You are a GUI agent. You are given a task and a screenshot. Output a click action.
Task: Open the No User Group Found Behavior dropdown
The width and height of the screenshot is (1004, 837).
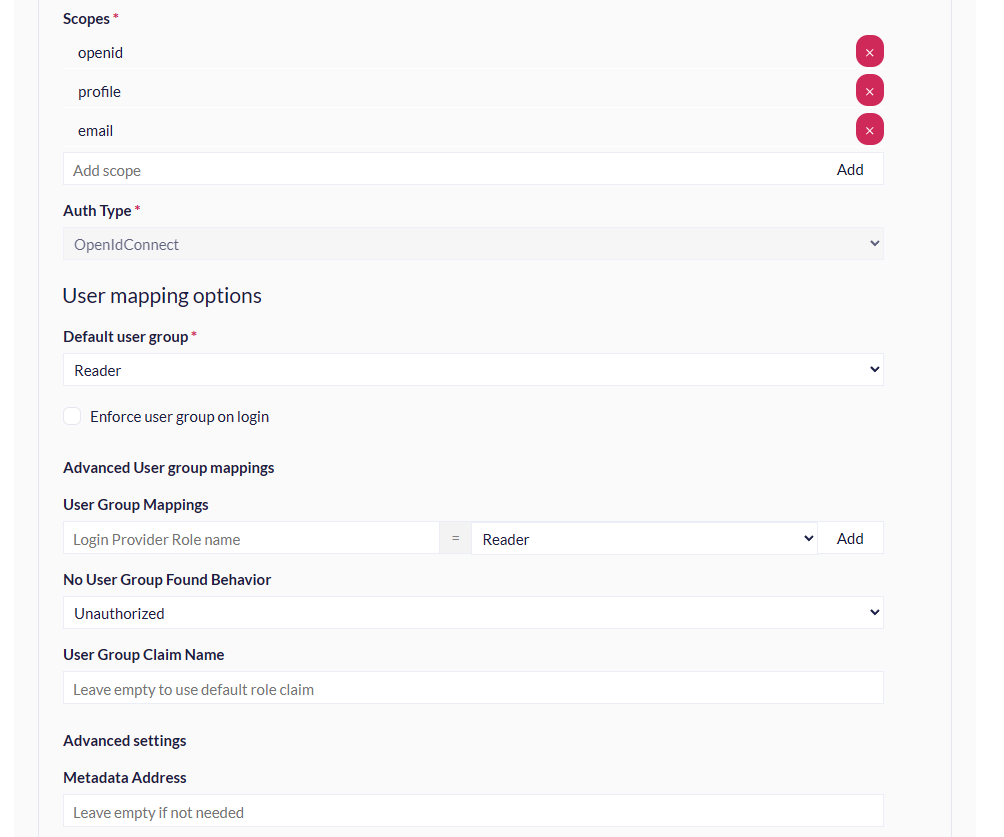coord(473,611)
